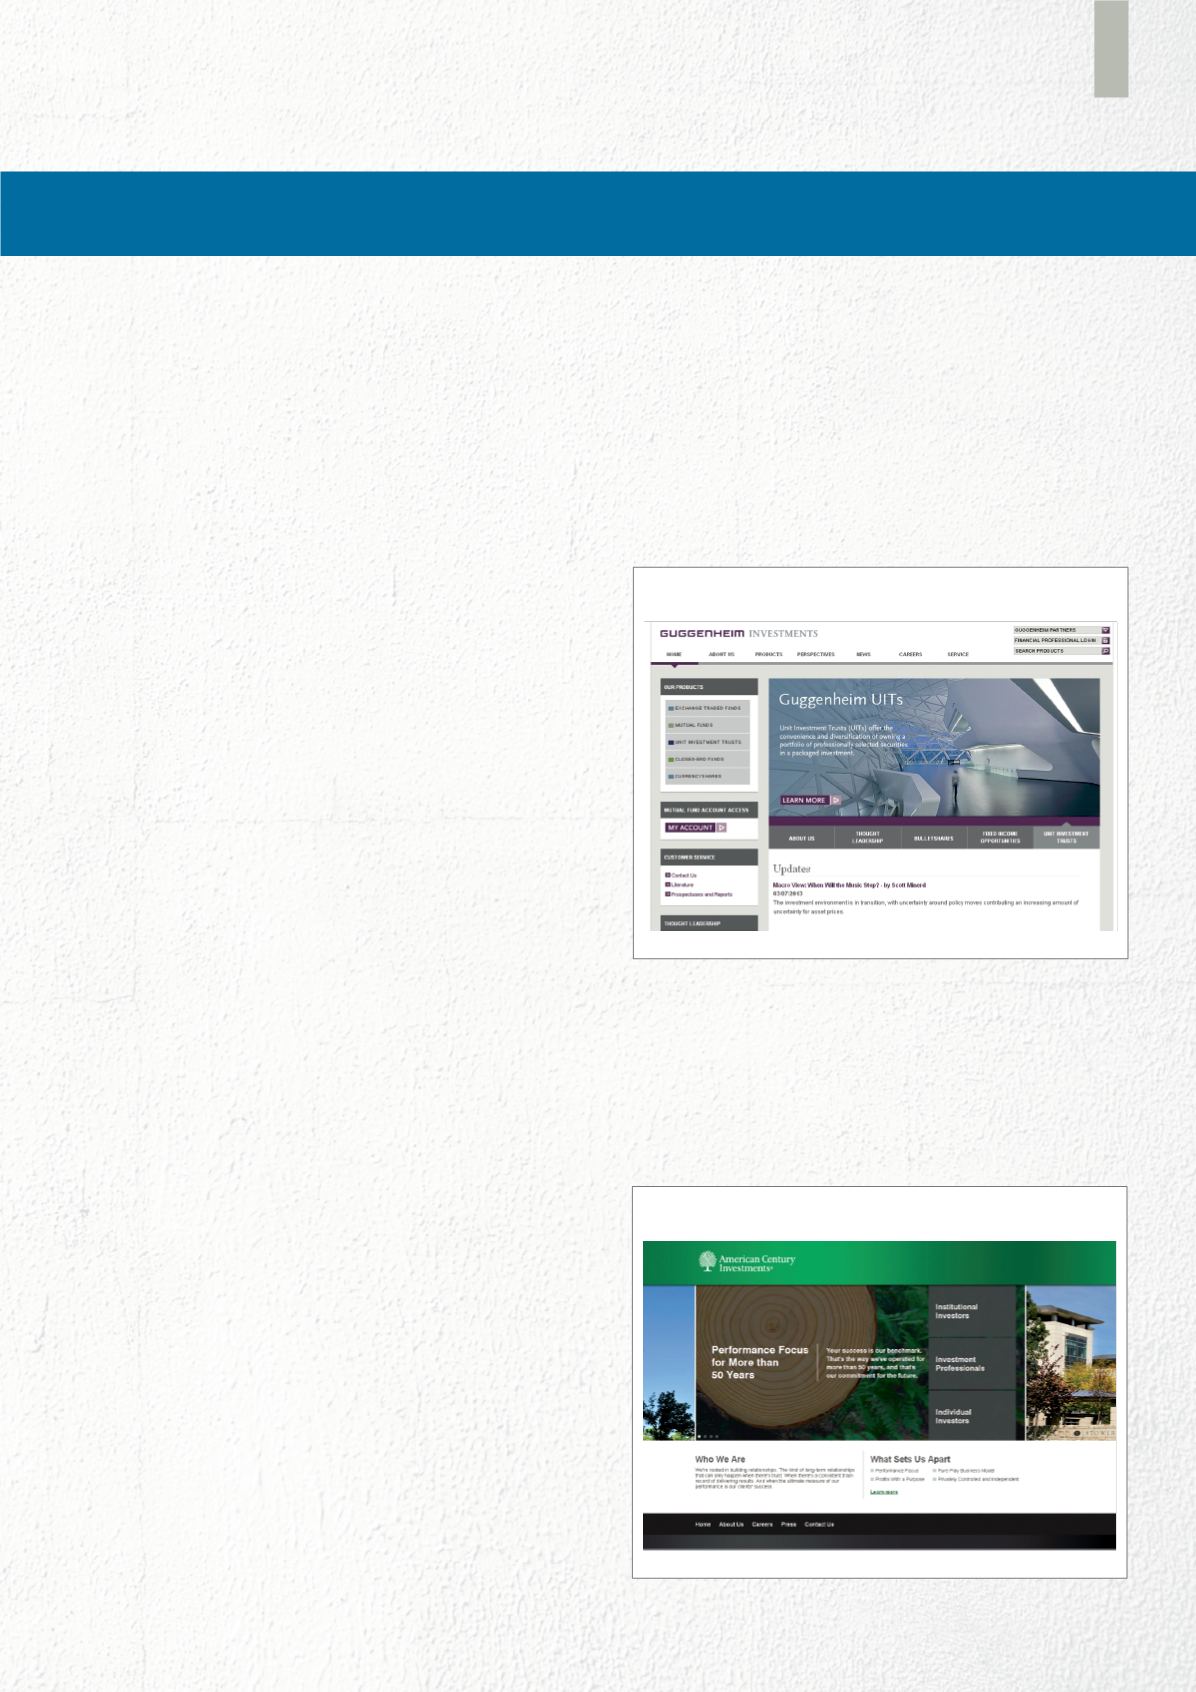Click the Updates heading on Guggenheim site
Screen dimensions: 1196x1692
tap(792, 869)
